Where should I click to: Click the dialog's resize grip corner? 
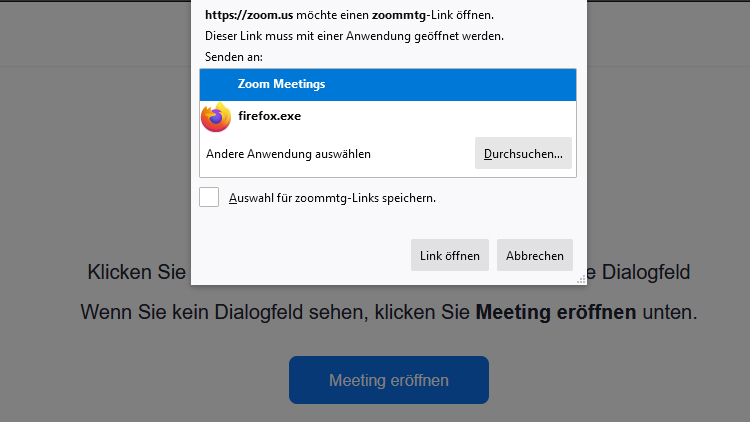pos(581,279)
